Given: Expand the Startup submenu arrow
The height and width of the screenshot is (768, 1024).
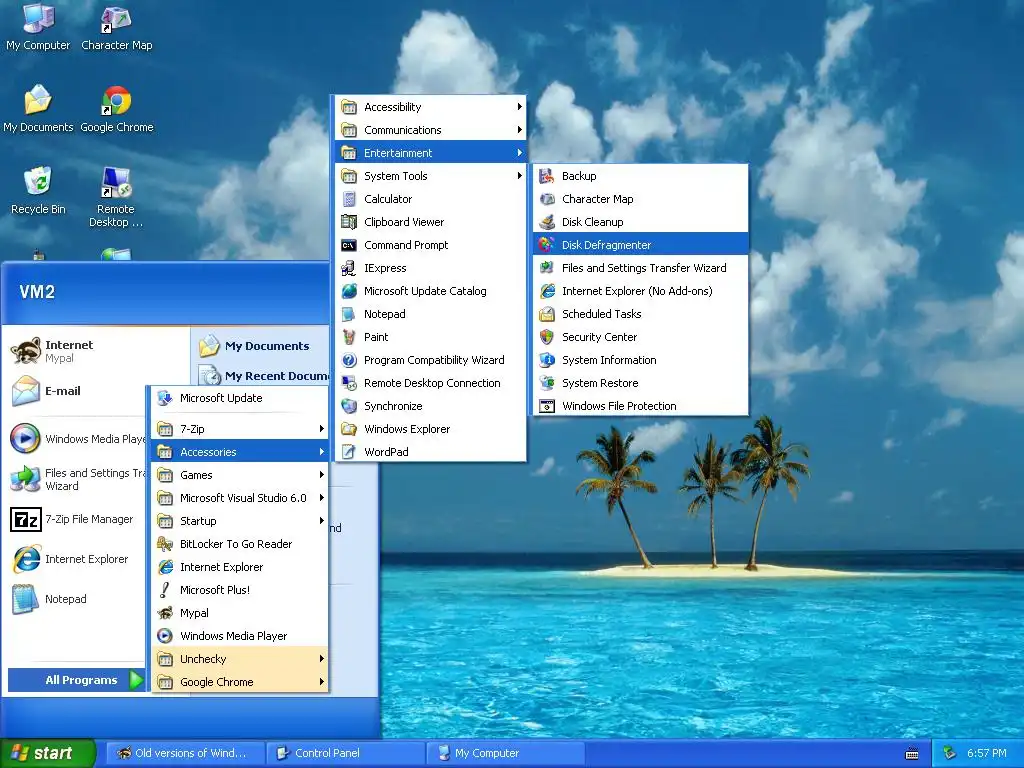Looking at the screenshot, I should tap(322, 520).
